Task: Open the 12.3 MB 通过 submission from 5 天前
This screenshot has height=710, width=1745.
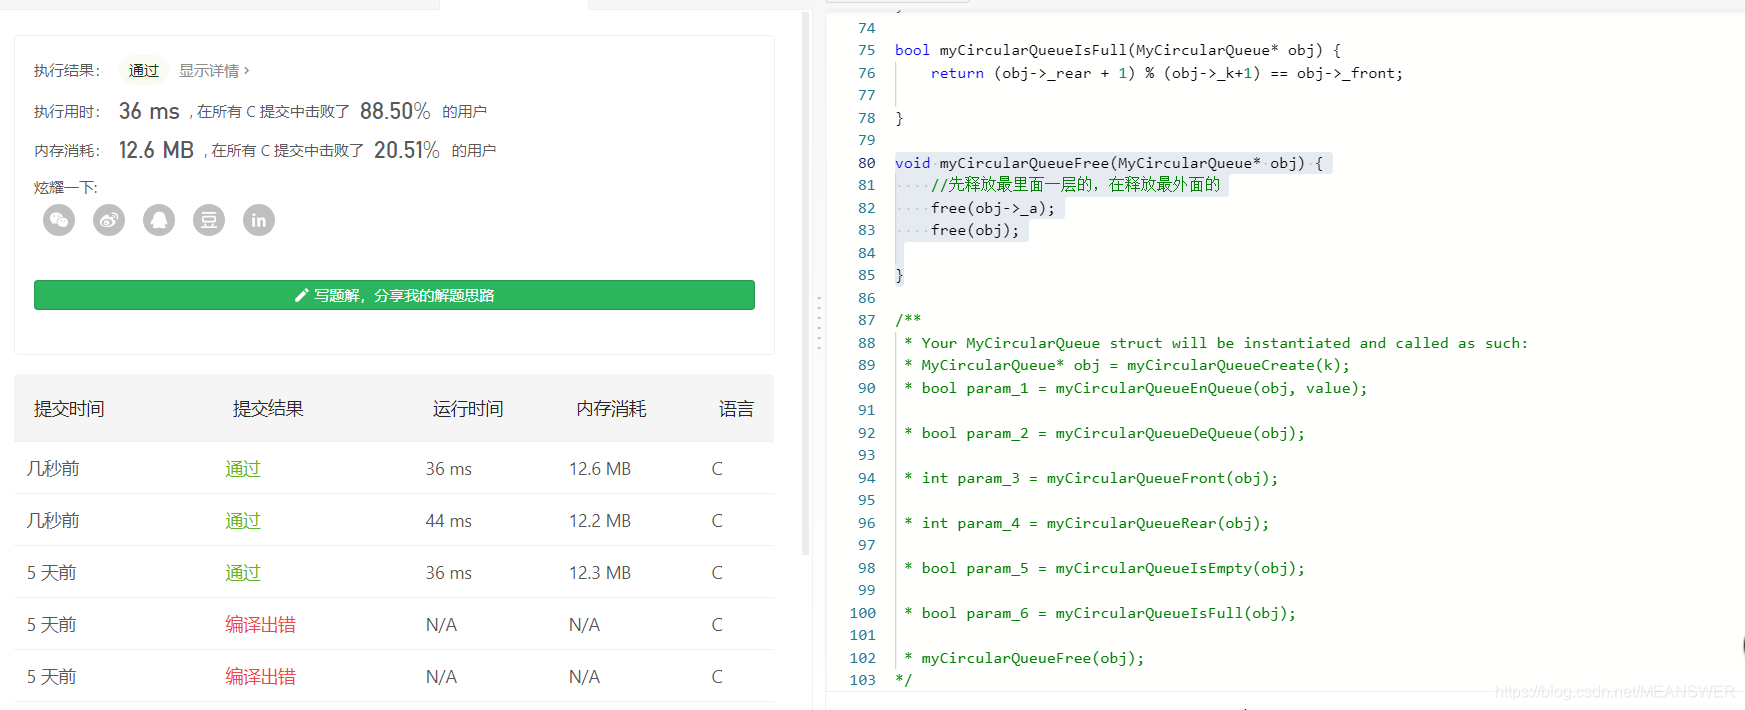Action: (243, 573)
